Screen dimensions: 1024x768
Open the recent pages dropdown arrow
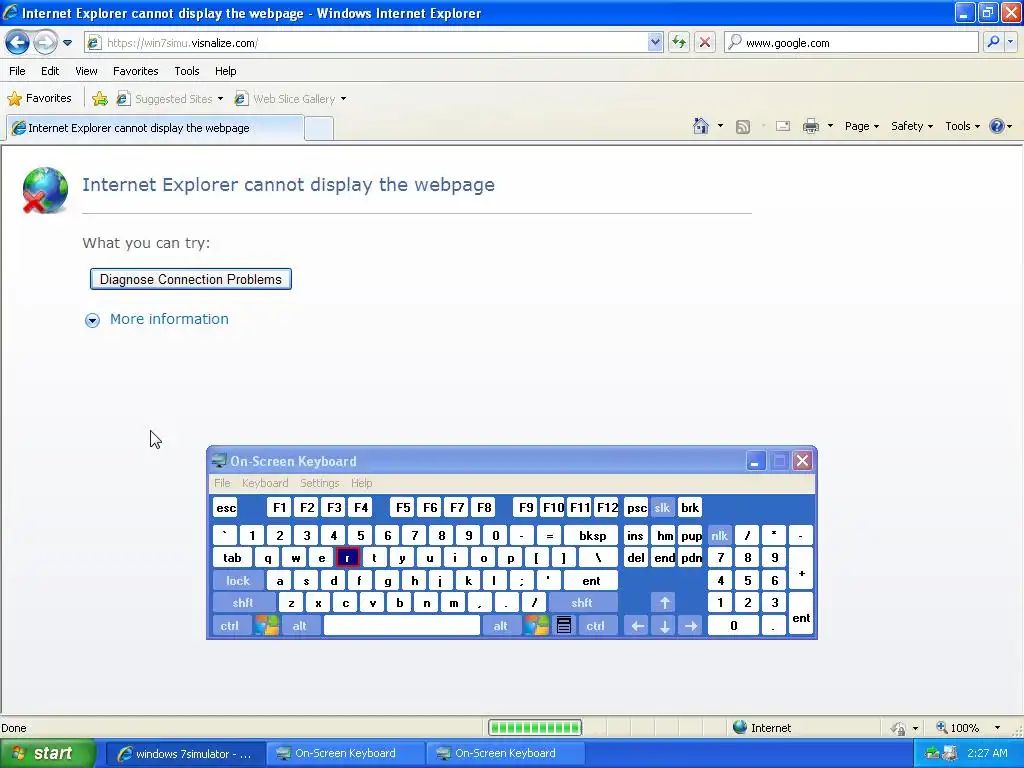point(67,43)
